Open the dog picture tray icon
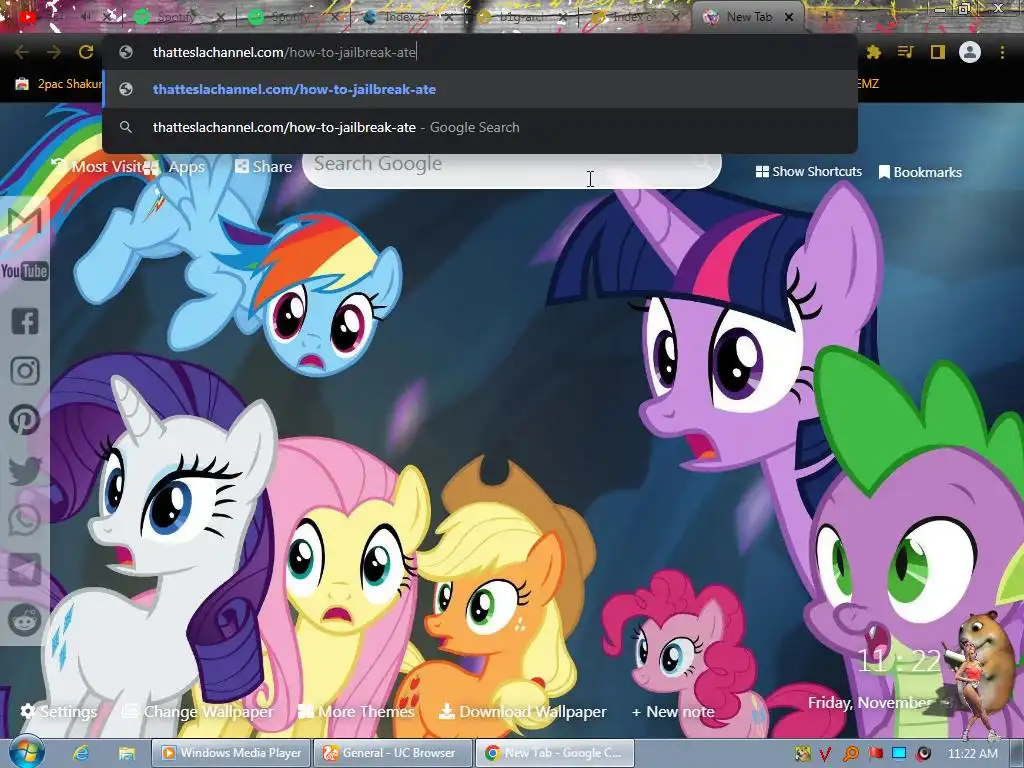 point(802,754)
